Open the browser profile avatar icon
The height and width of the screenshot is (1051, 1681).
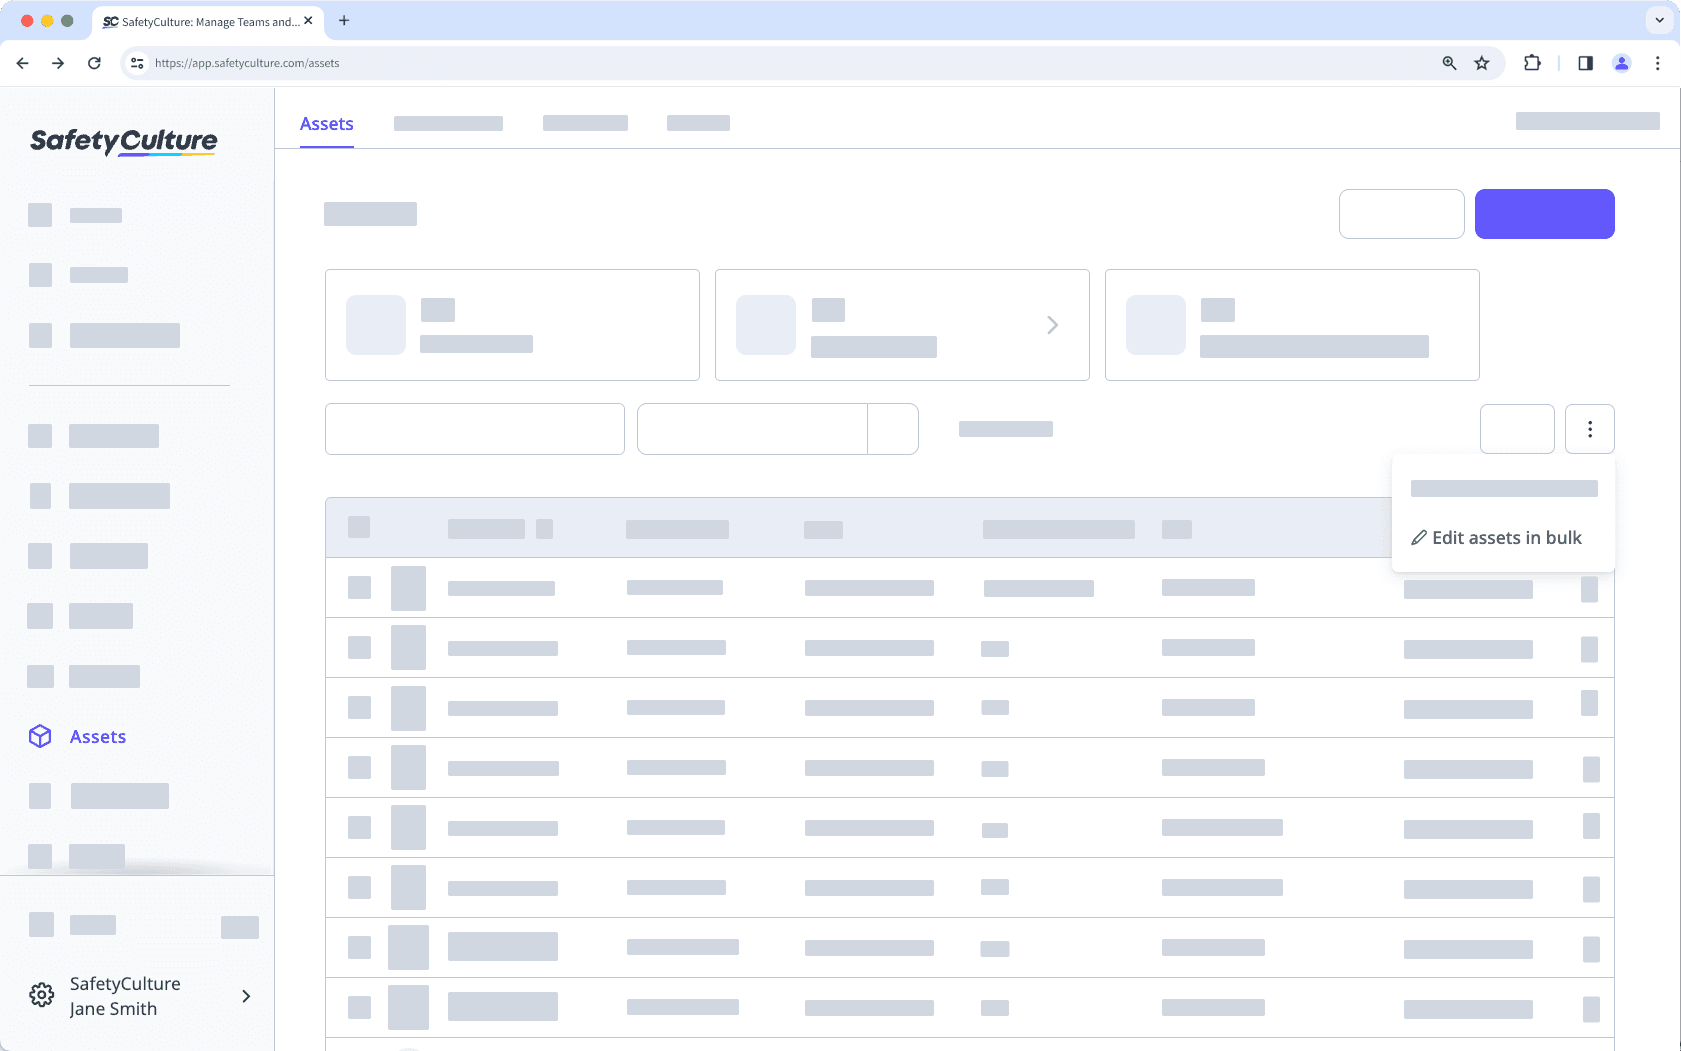[1622, 63]
